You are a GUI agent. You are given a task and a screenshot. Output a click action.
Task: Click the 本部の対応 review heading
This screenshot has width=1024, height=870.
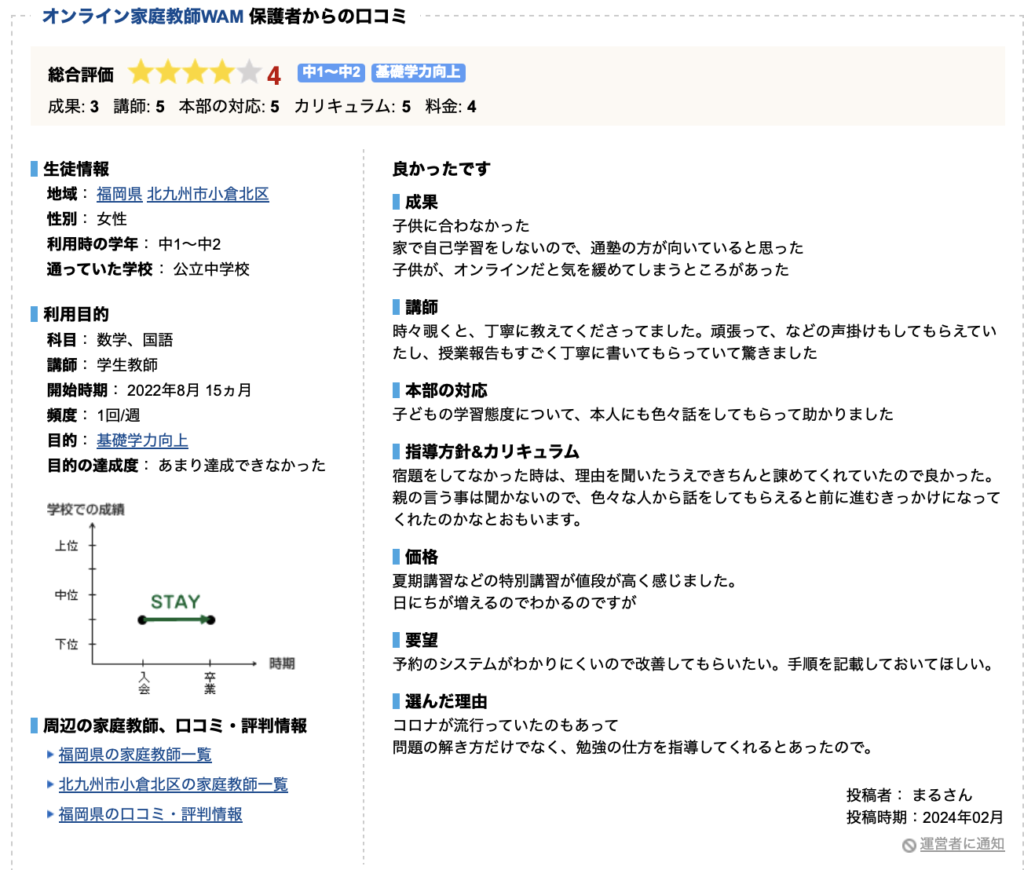pyautogui.click(x=446, y=391)
